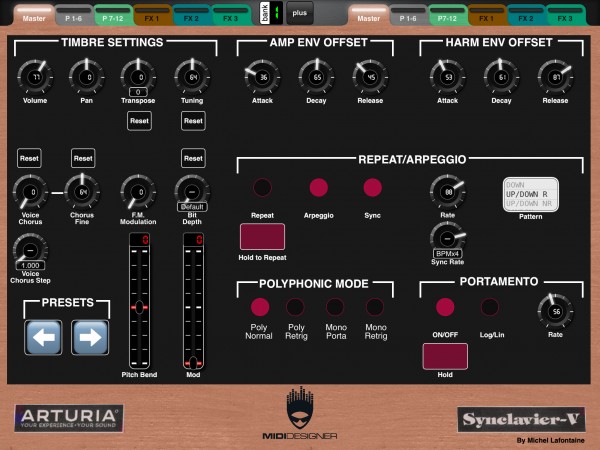Select Poly Retrig polyphonic mode
The width and height of the screenshot is (600, 450).
(x=295, y=307)
